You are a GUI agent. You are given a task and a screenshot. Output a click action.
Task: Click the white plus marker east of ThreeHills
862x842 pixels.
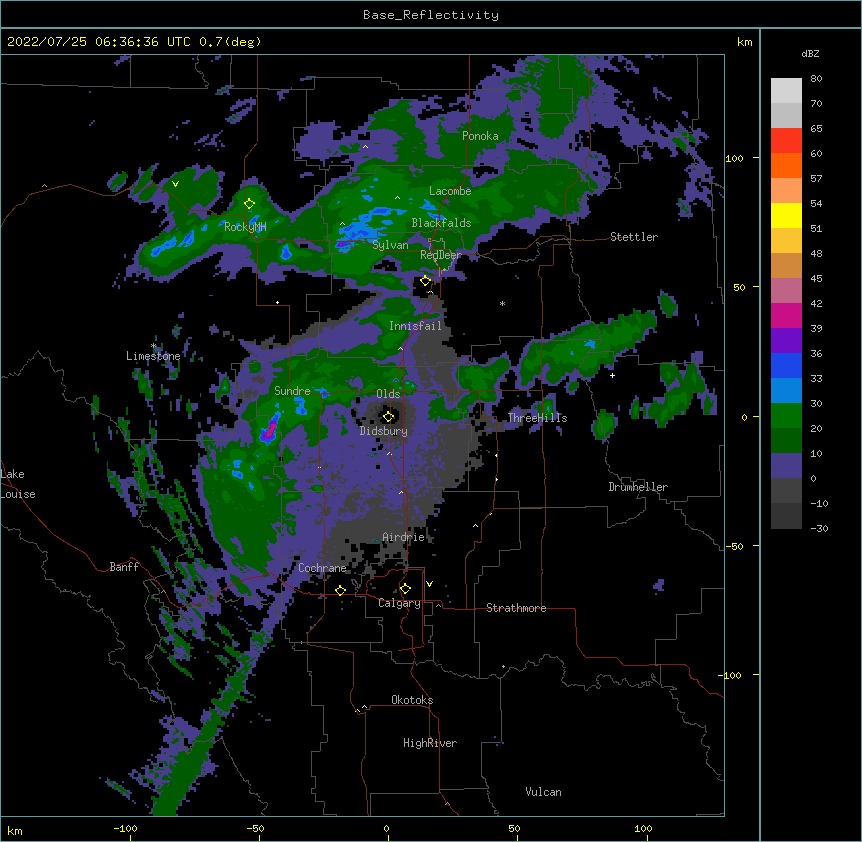tap(612, 375)
